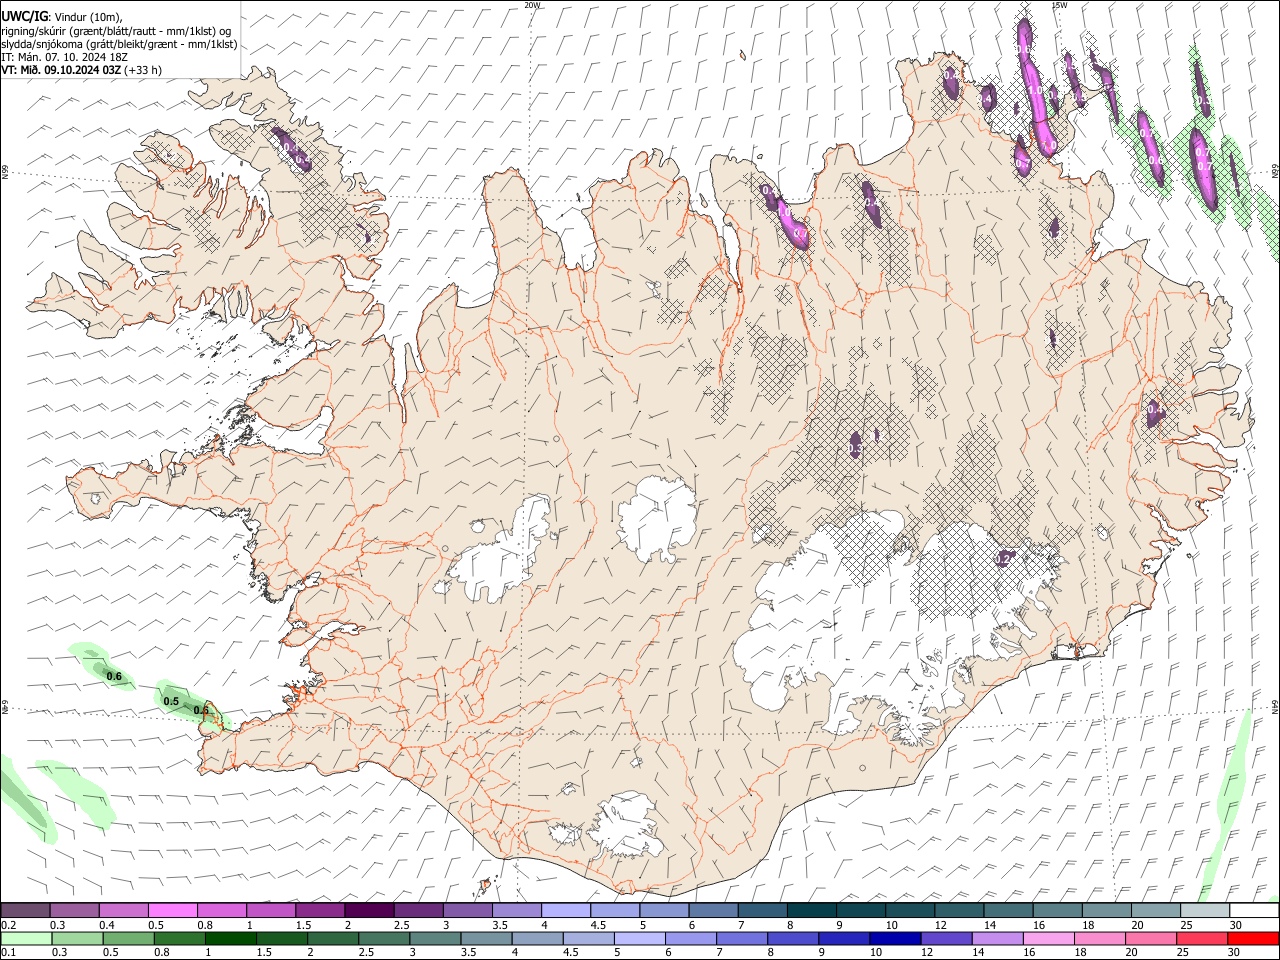Select the 'Vindur (10m)' header text
Image resolution: width=1280 pixels, height=960 pixels.
pyautogui.click(x=87, y=17)
